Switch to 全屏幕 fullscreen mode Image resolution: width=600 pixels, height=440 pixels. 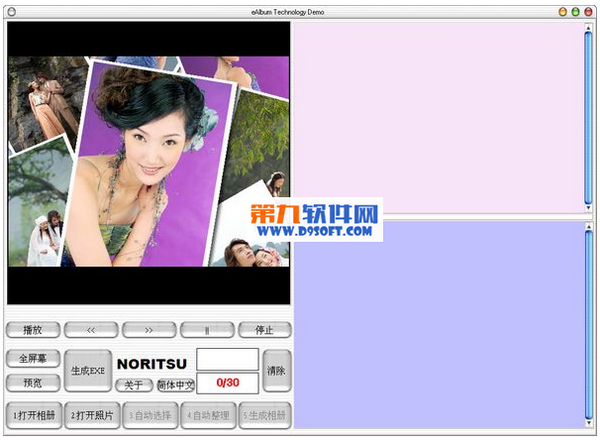click(x=32, y=358)
